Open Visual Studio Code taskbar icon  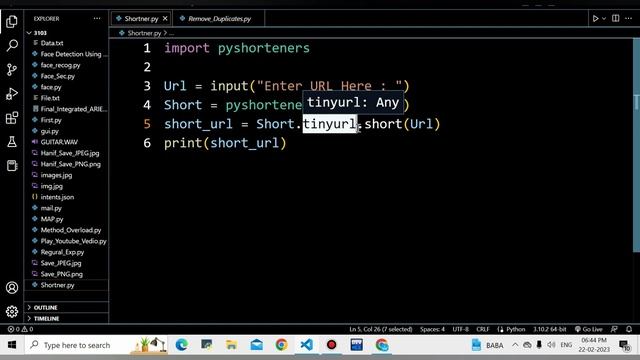307,345
